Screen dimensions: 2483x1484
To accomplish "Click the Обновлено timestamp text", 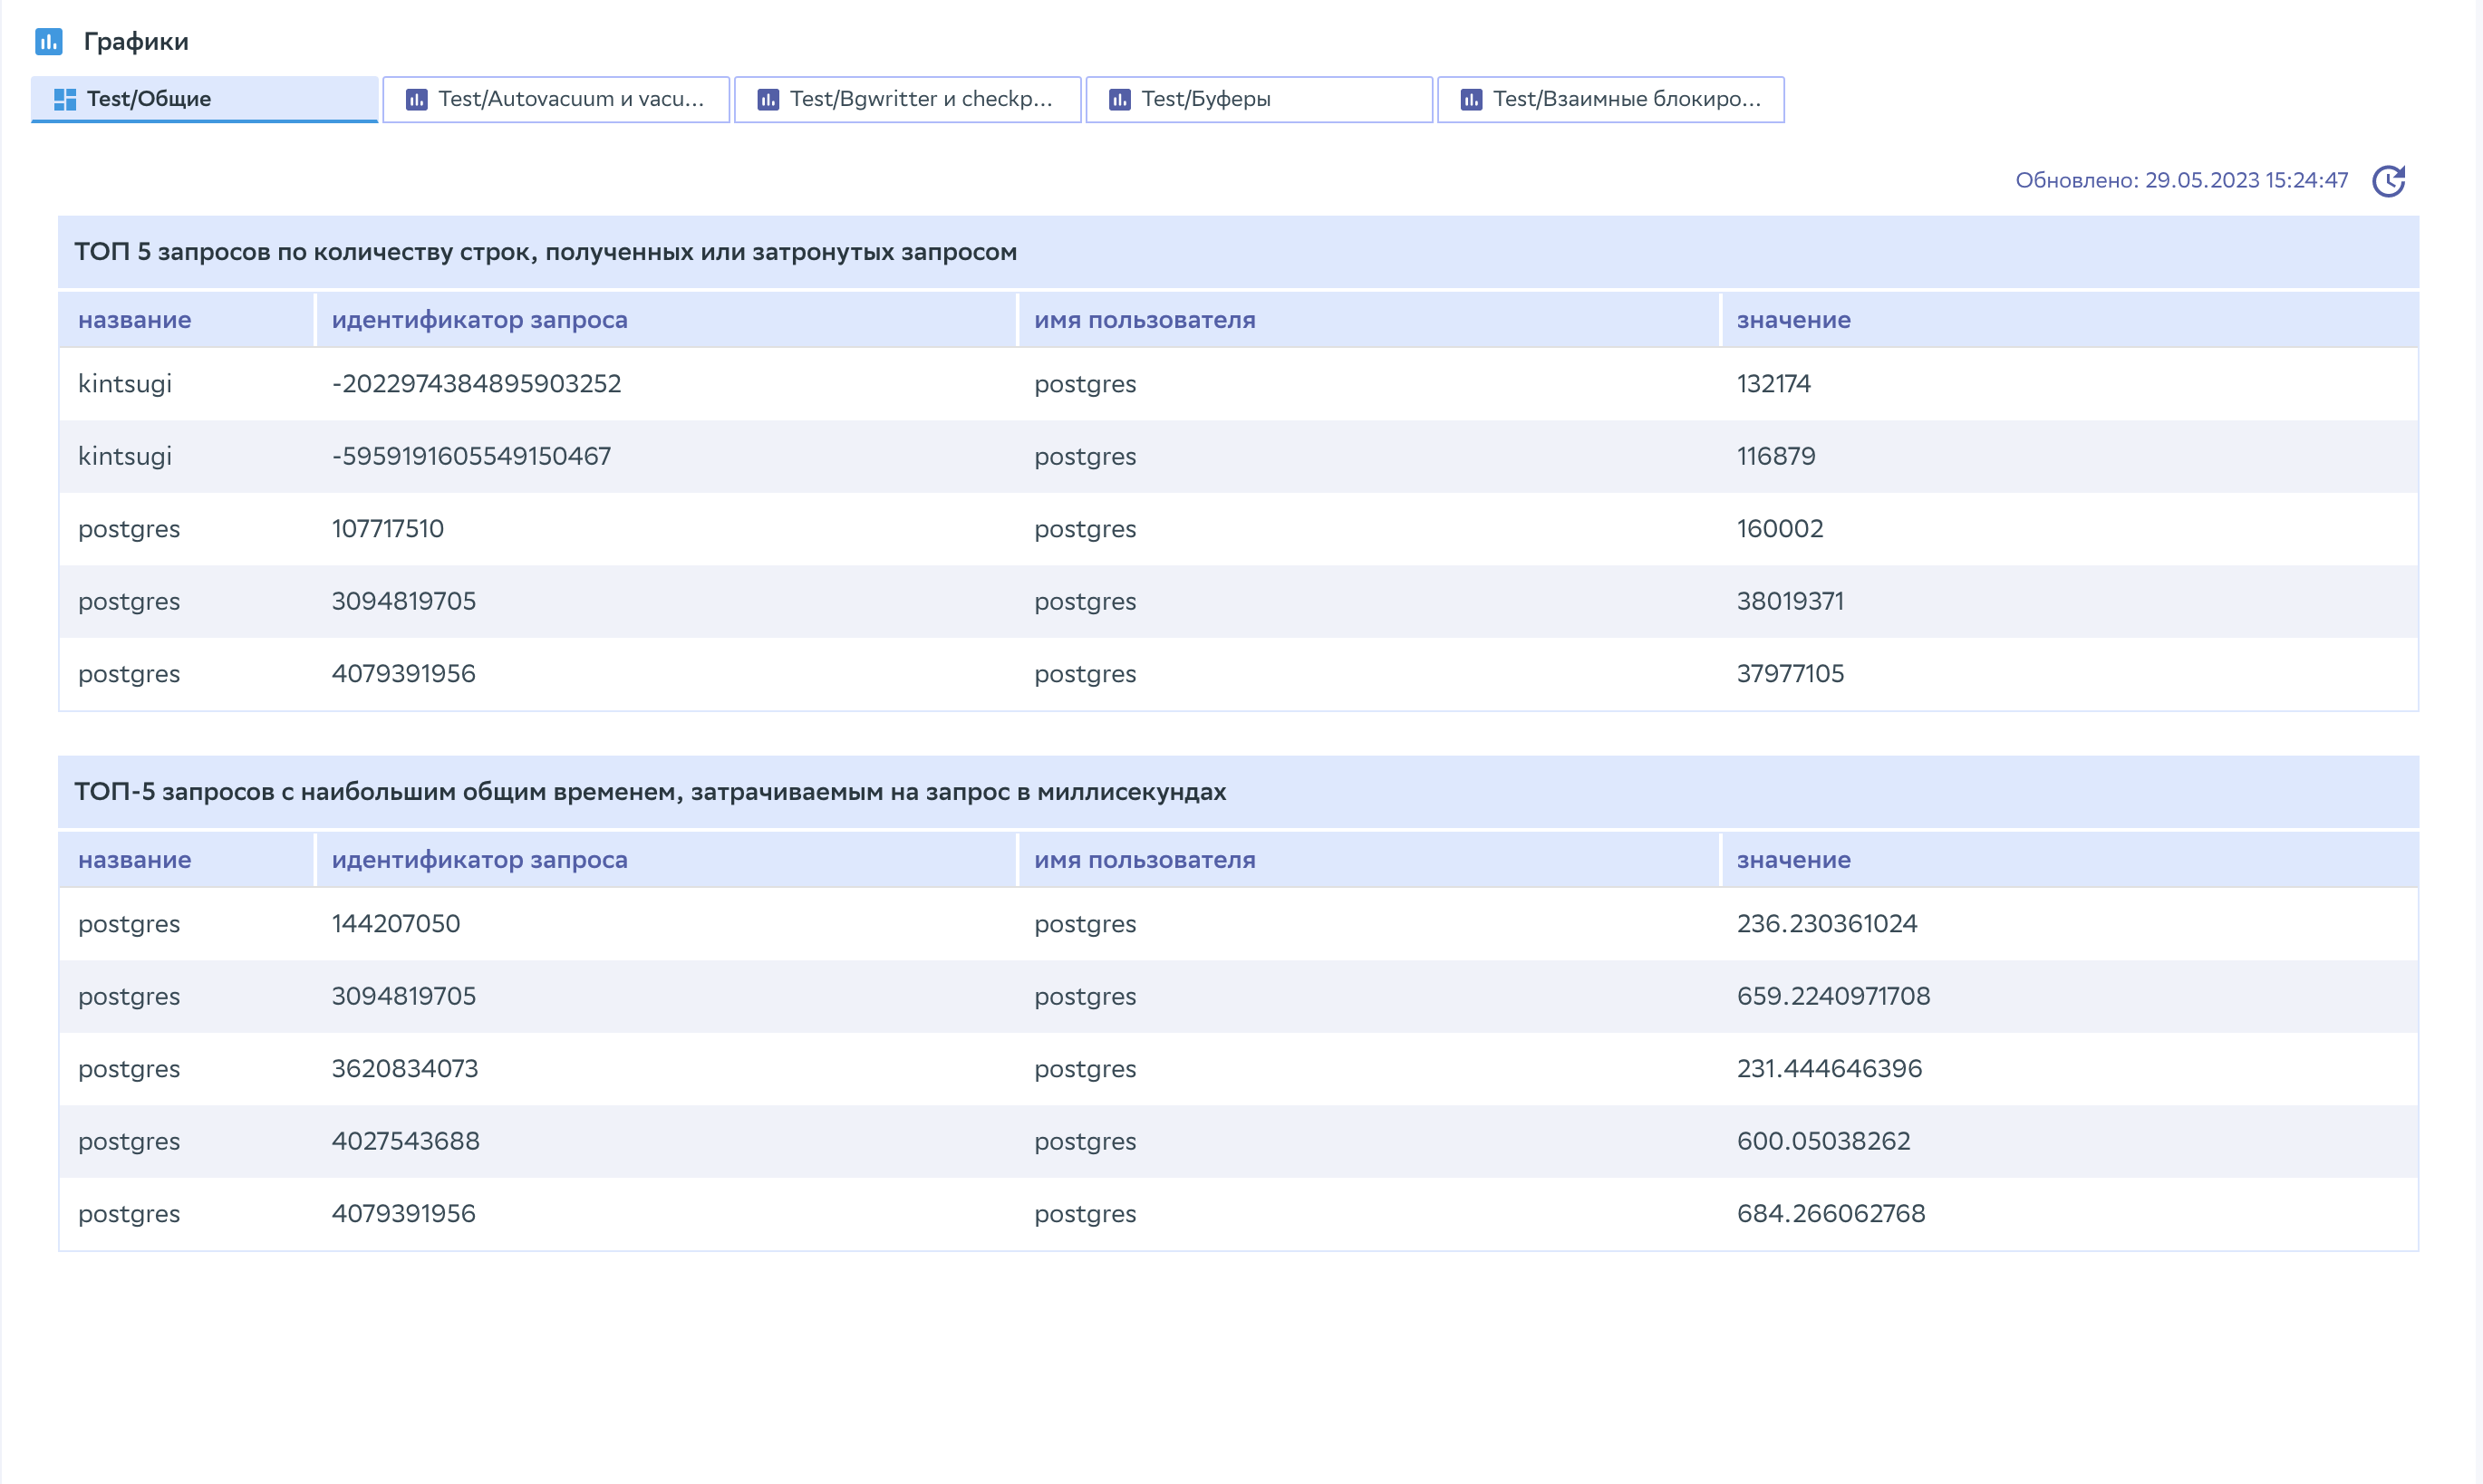I will click(x=2181, y=181).
